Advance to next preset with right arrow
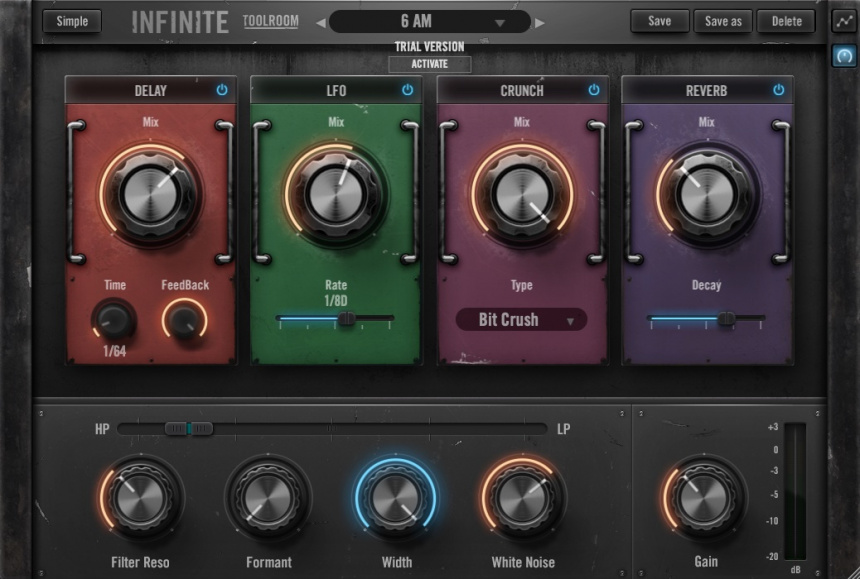Image resolution: width=860 pixels, height=579 pixels. pyautogui.click(x=540, y=21)
